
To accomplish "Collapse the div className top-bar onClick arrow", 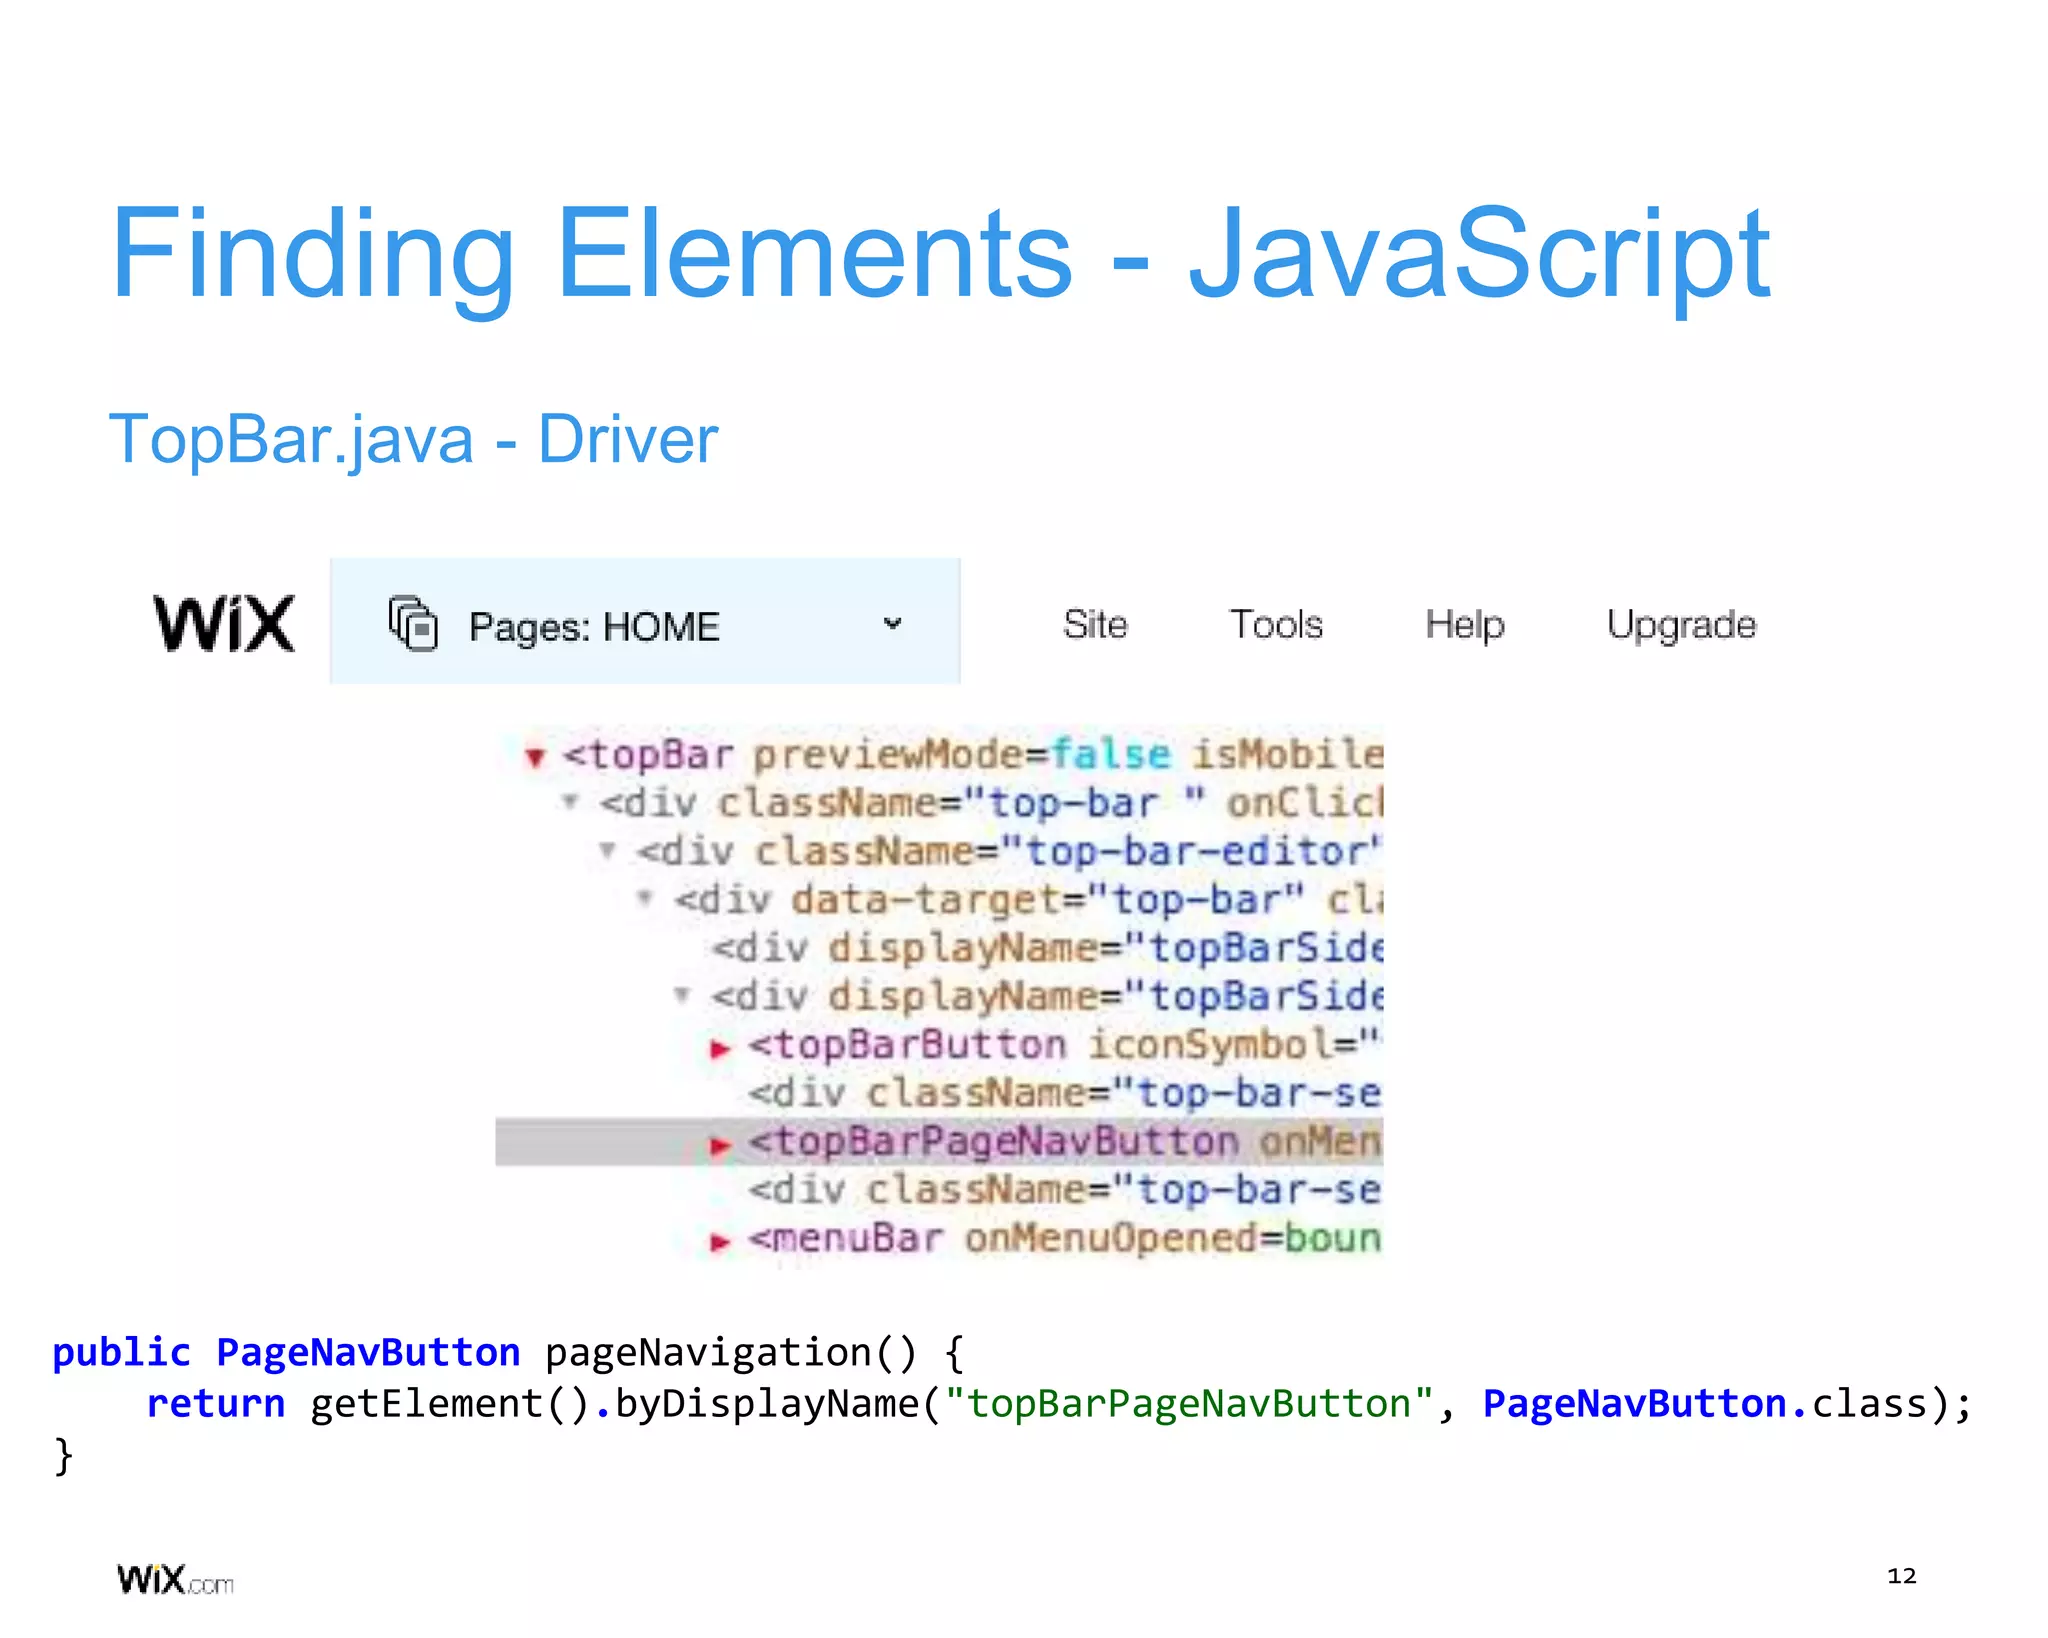I will [570, 802].
